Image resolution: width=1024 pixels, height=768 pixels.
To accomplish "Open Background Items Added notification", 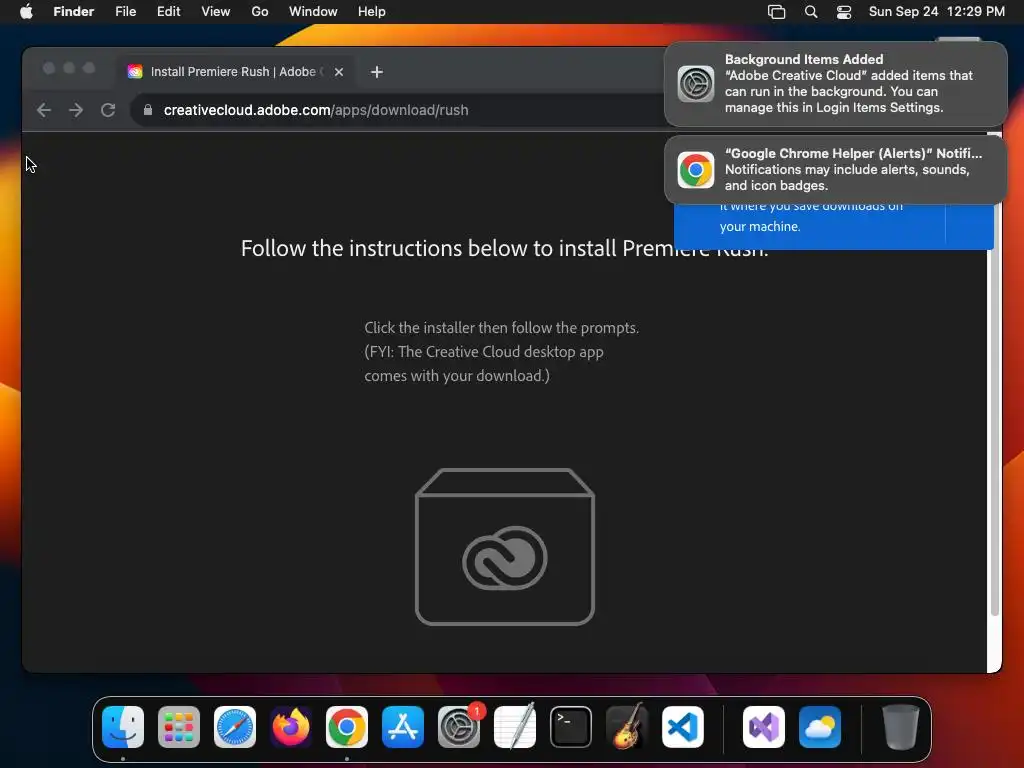I will [835, 84].
